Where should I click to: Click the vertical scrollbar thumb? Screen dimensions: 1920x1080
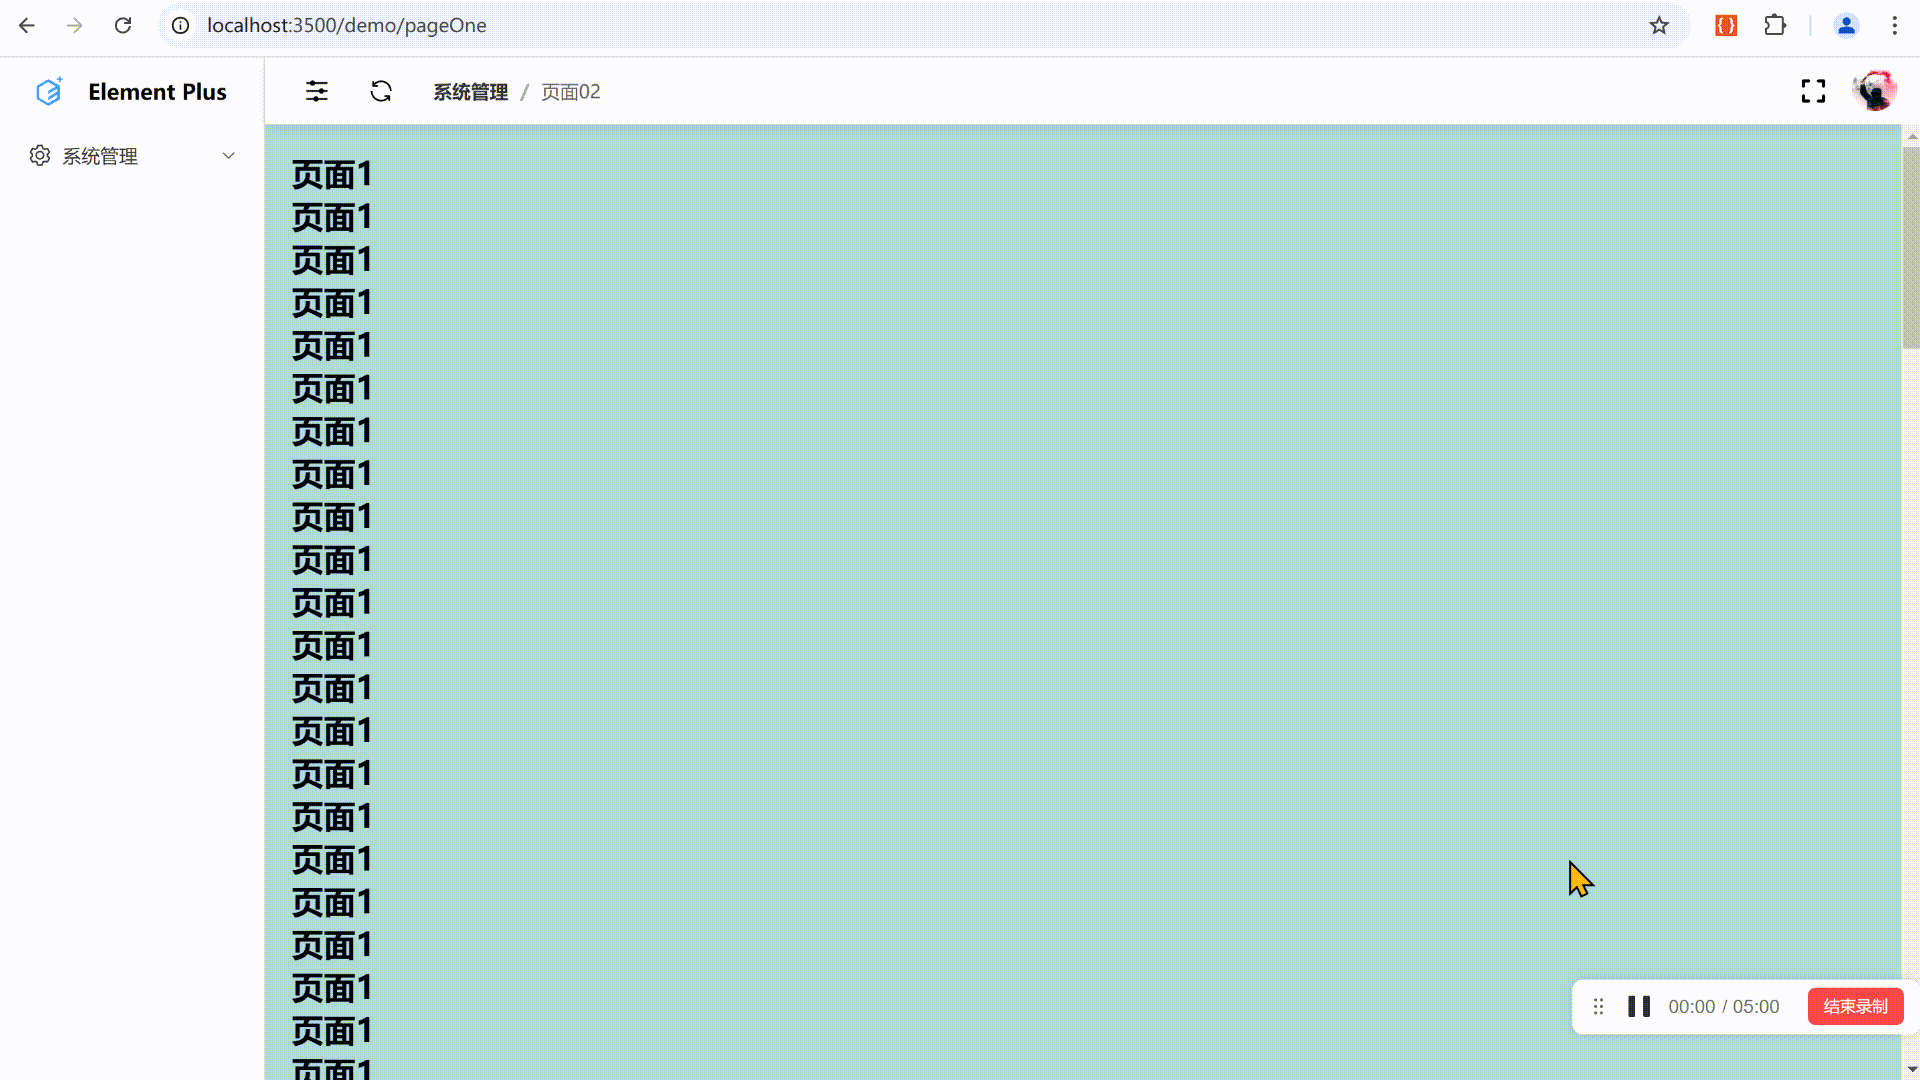pos(1911,247)
